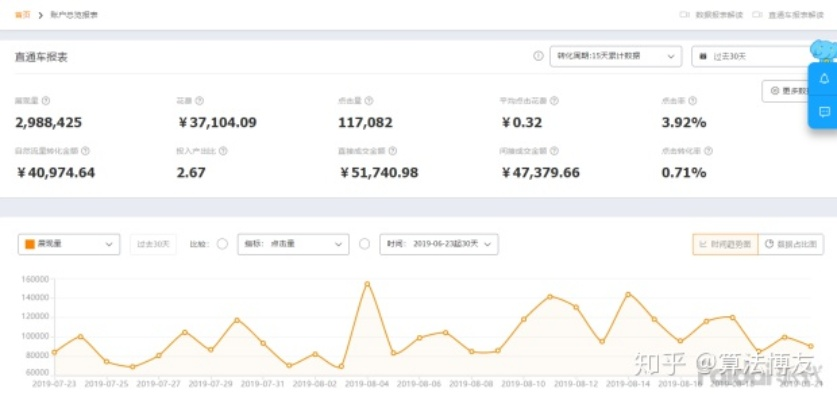This screenshot has width=837, height=400.
Task: Open the 直通车报表解读 link
Action: tap(796, 14)
